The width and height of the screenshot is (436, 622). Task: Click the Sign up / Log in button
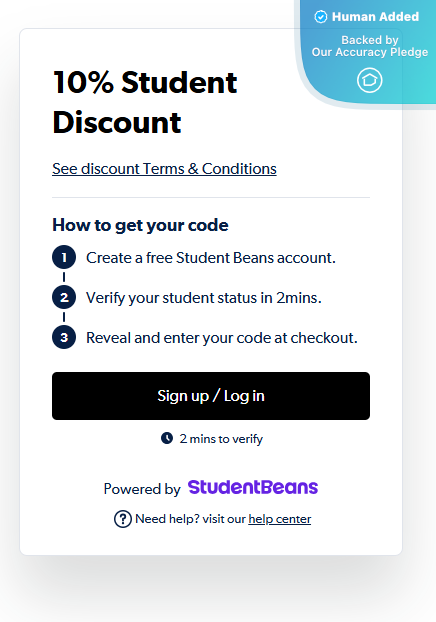coord(211,396)
